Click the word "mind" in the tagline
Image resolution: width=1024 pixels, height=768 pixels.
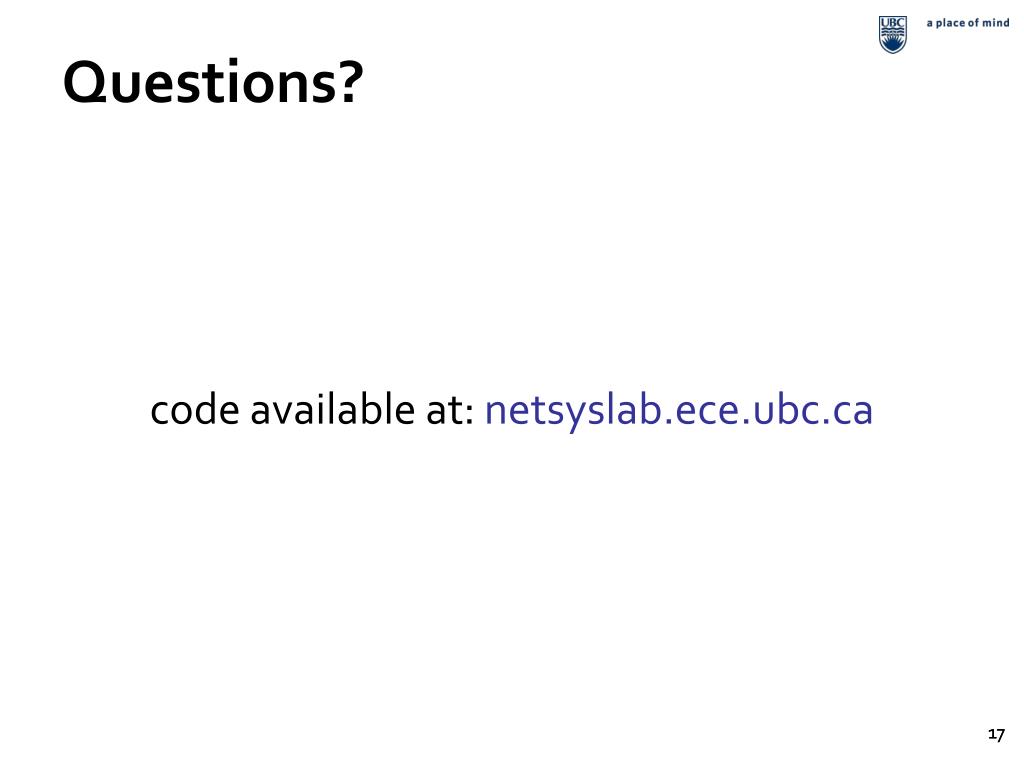coord(996,22)
